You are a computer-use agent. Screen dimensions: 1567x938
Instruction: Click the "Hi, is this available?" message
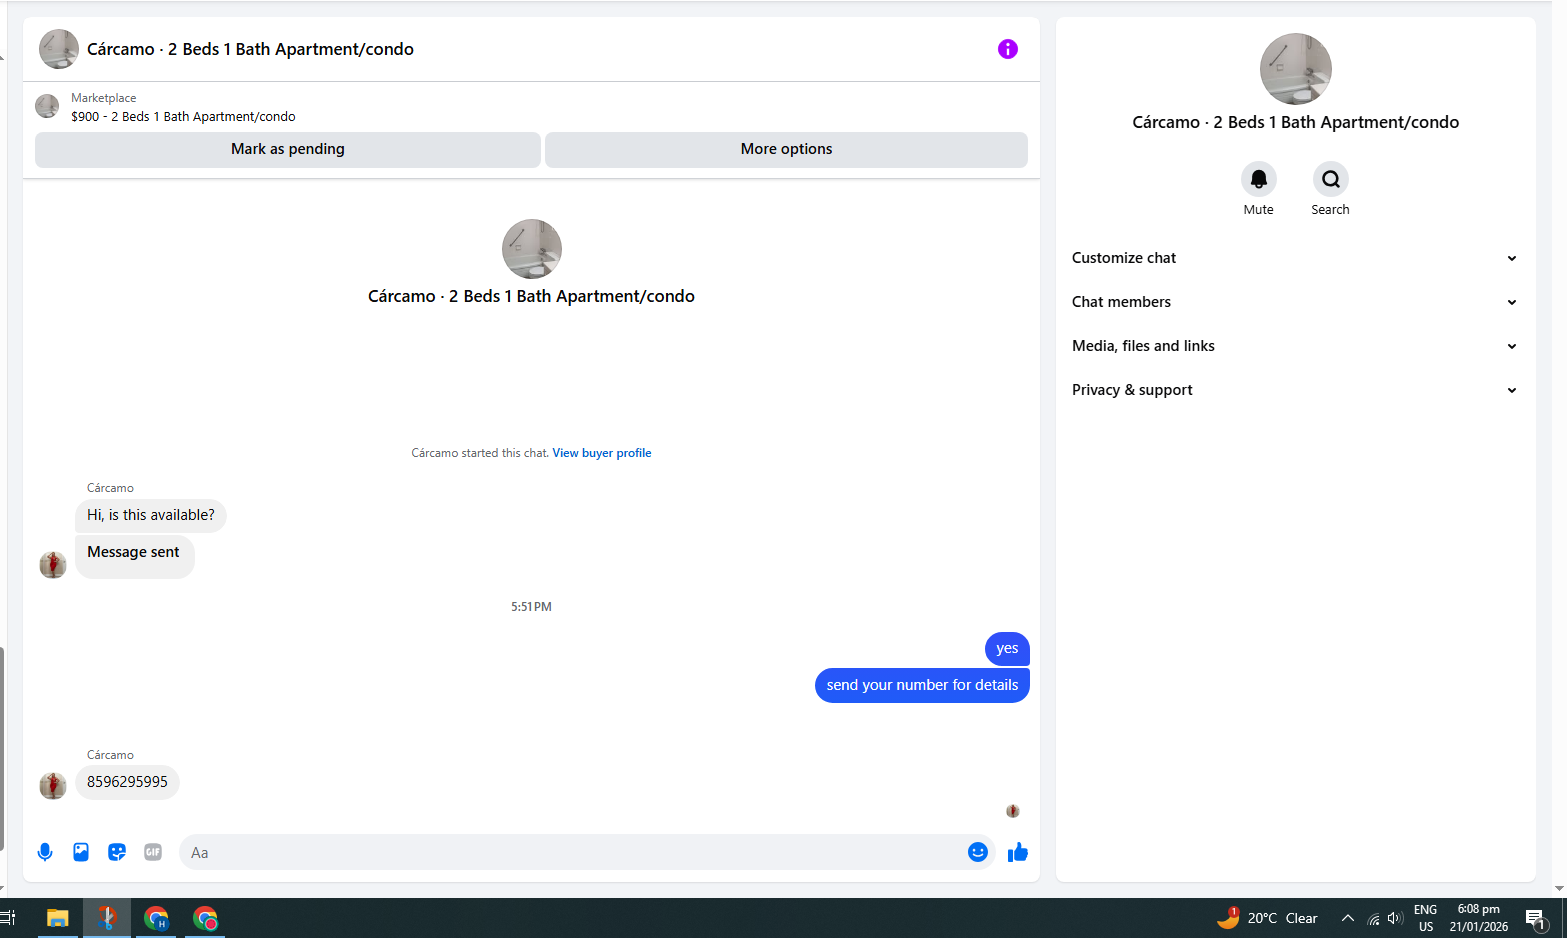click(x=151, y=516)
